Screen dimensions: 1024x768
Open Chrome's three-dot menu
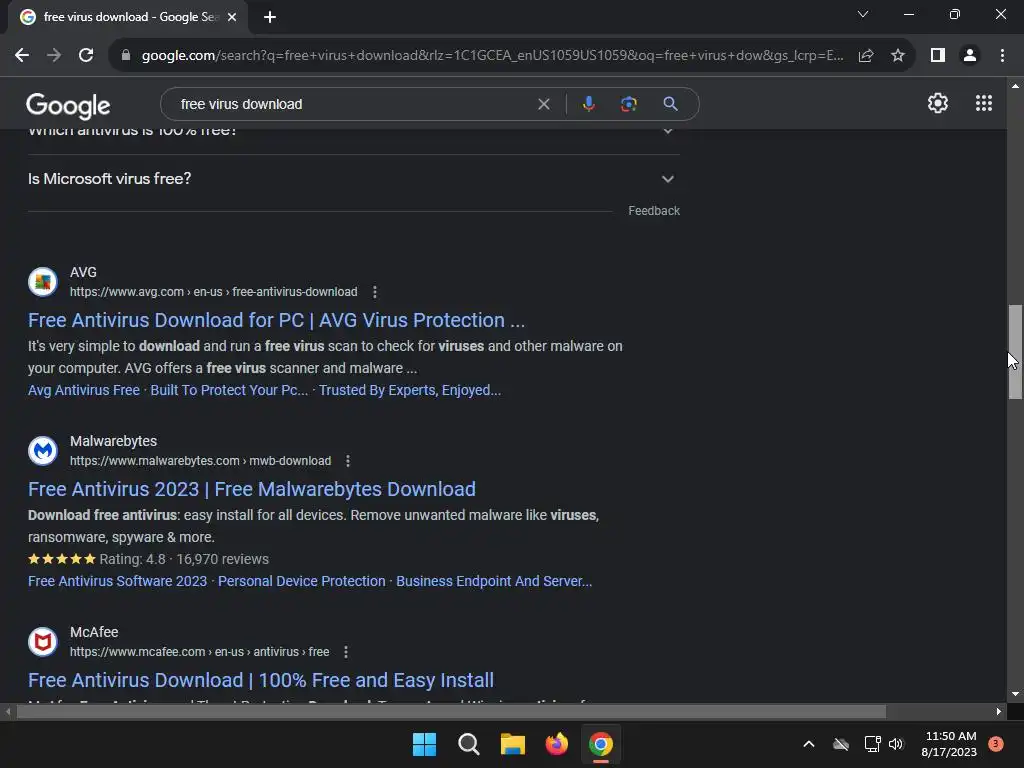point(1002,56)
